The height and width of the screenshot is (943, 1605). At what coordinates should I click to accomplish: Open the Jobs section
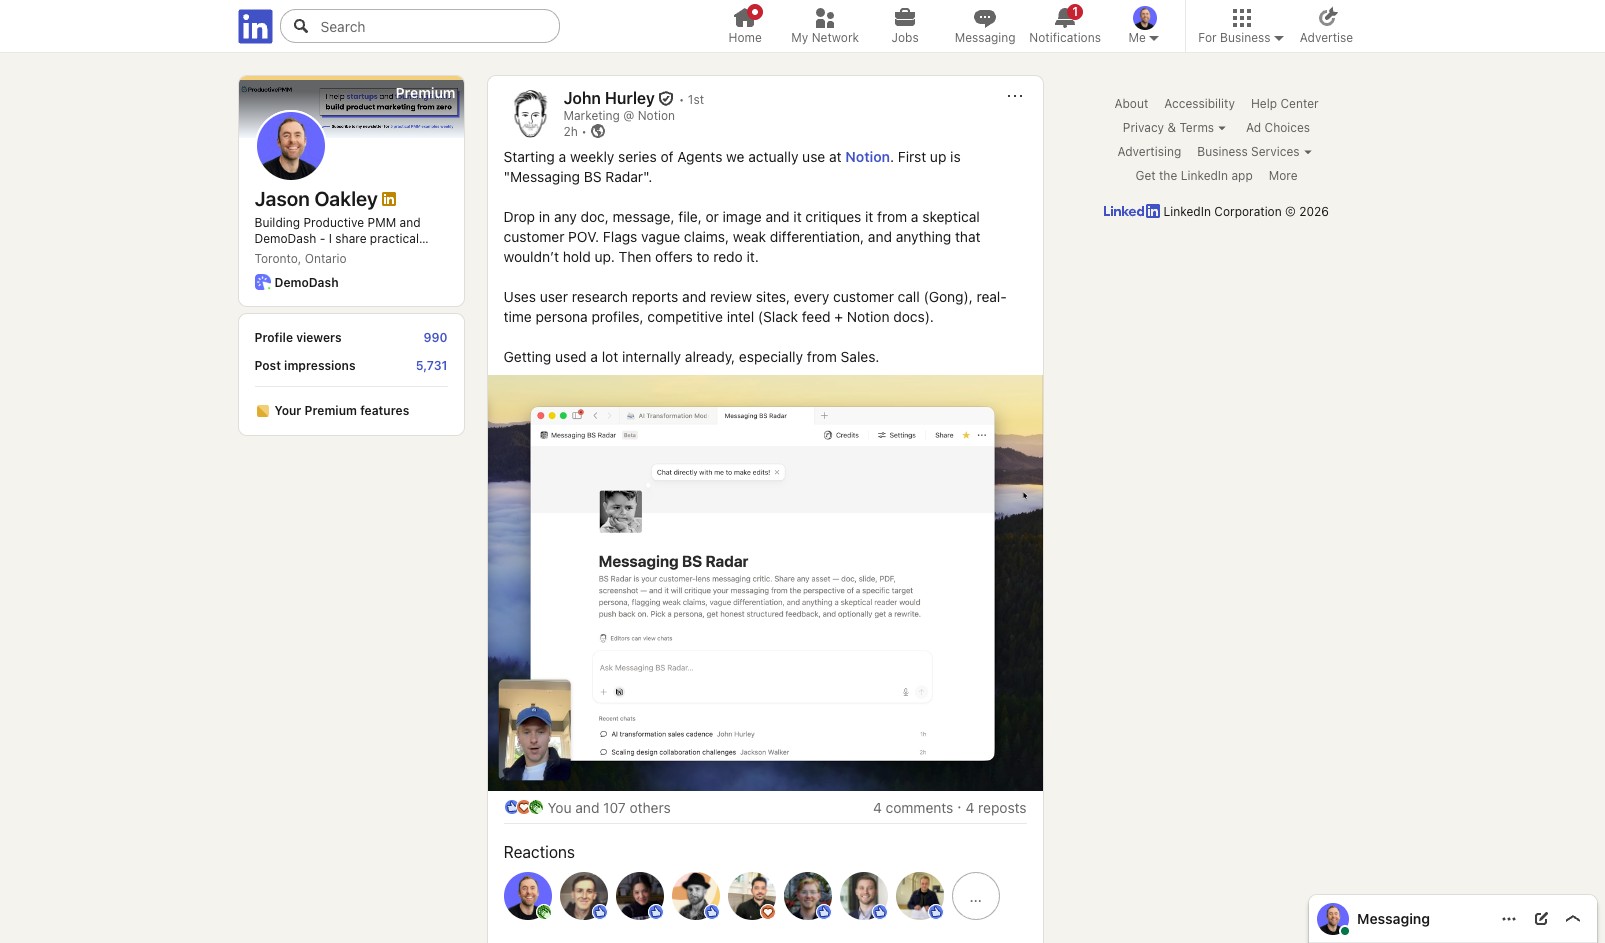click(x=905, y=26)
